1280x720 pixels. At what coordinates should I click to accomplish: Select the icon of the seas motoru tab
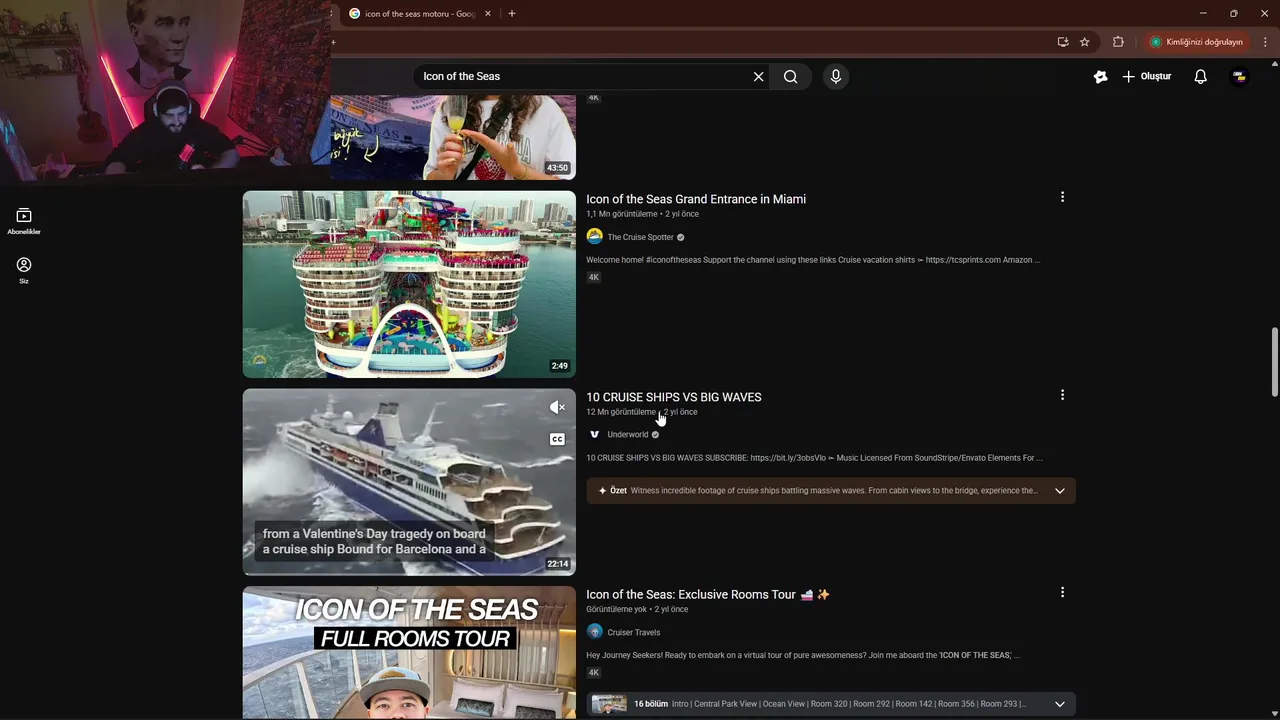coord(419,14)
